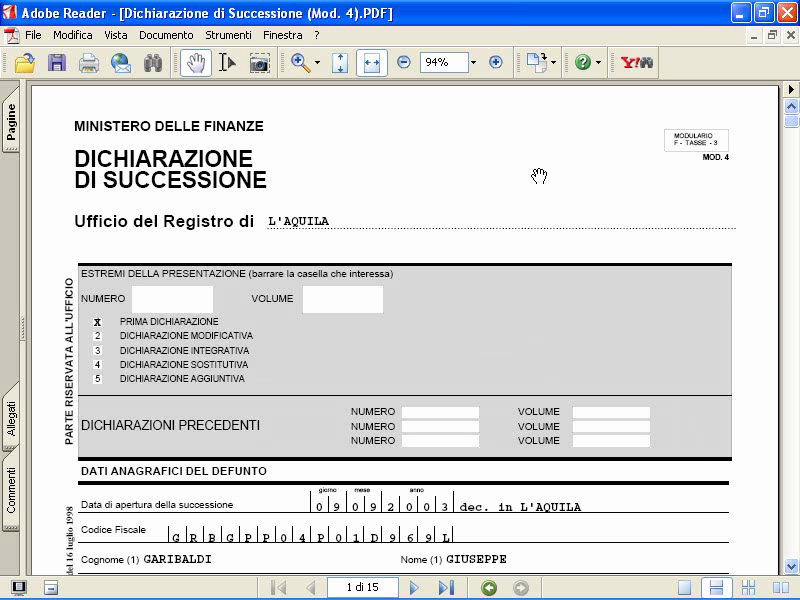Screen dimensions: 800x600
Task: Go forward to the next view (grey arrow)
Action: [x=520, y=588]
